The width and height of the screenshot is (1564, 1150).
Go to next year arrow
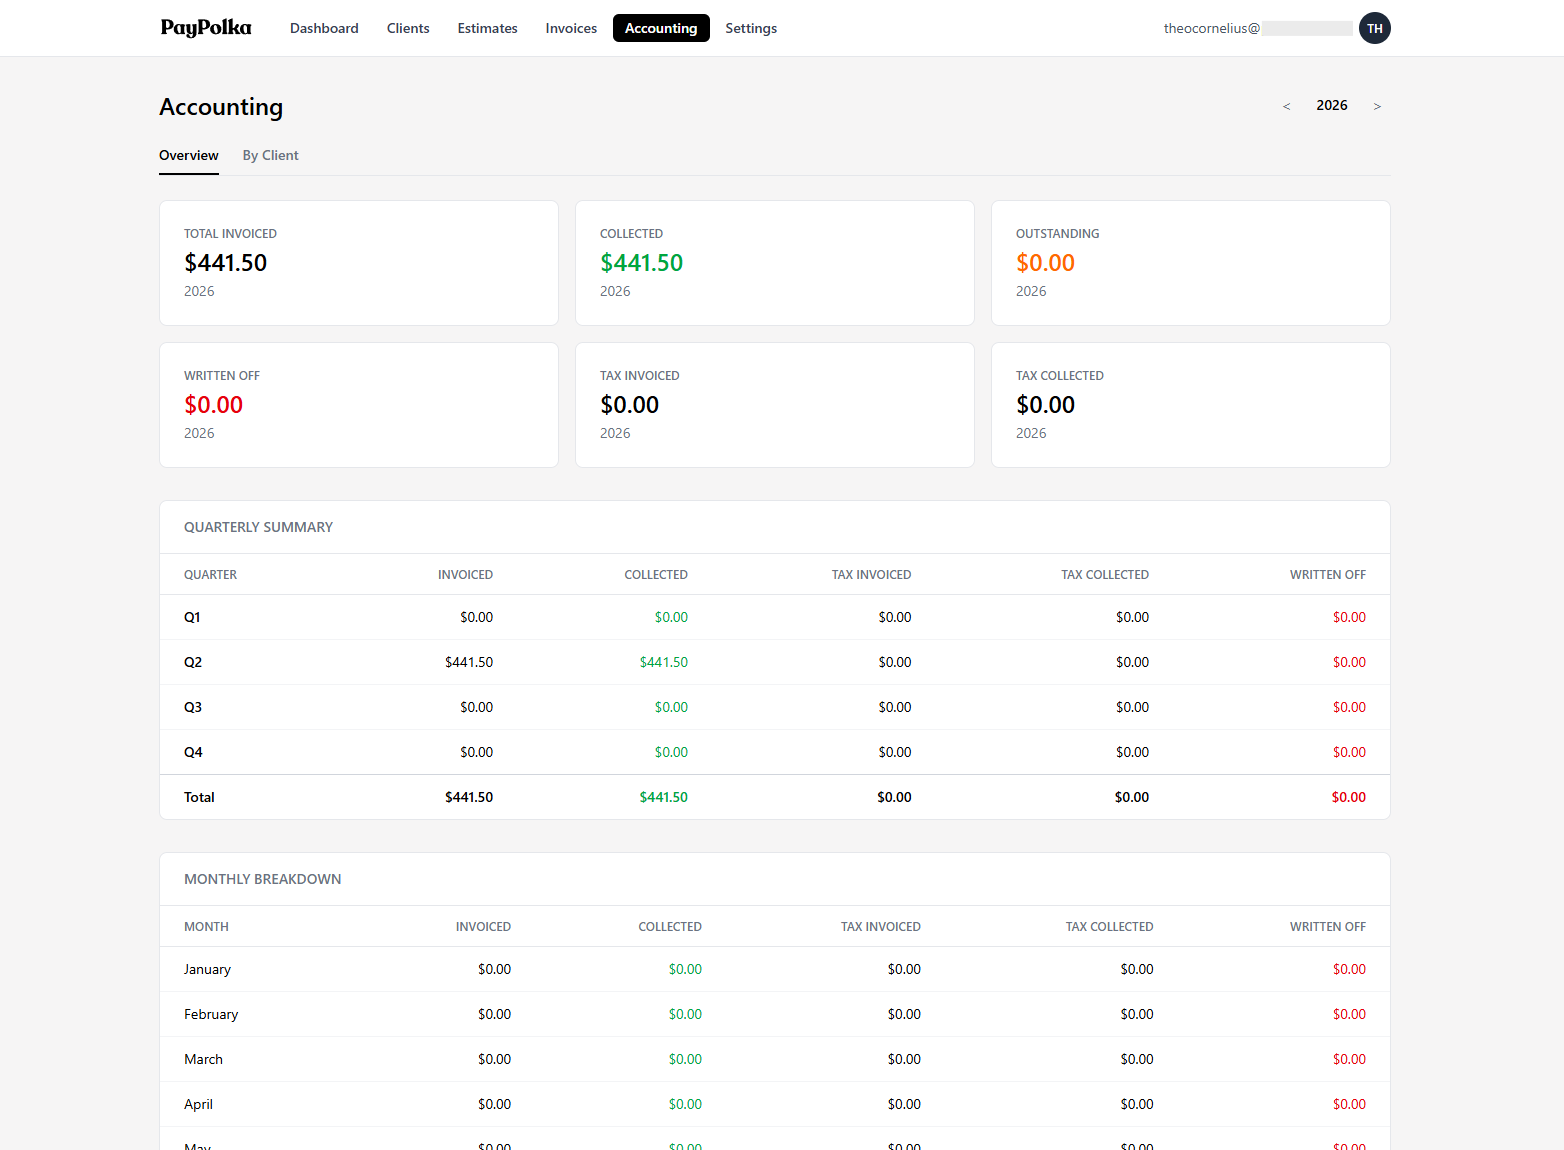(x=1377, y=106)
